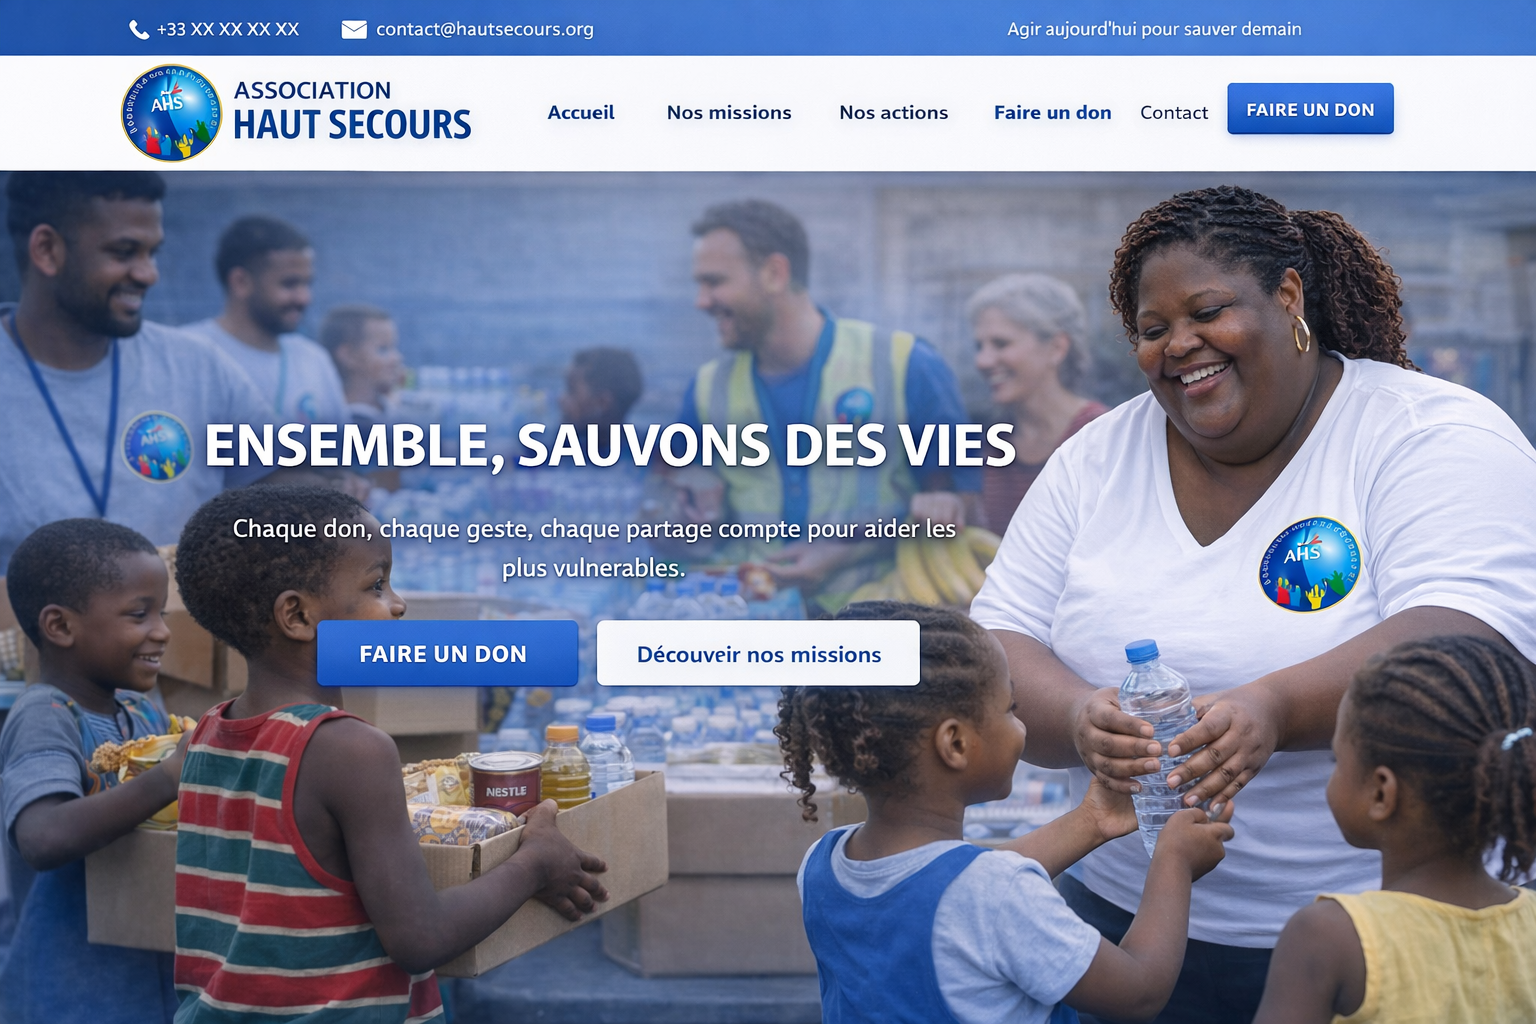The width and height of the screenshot is (1536, 1024).
Task: Open the Contact page link
Action: (x=1174, y=113)
